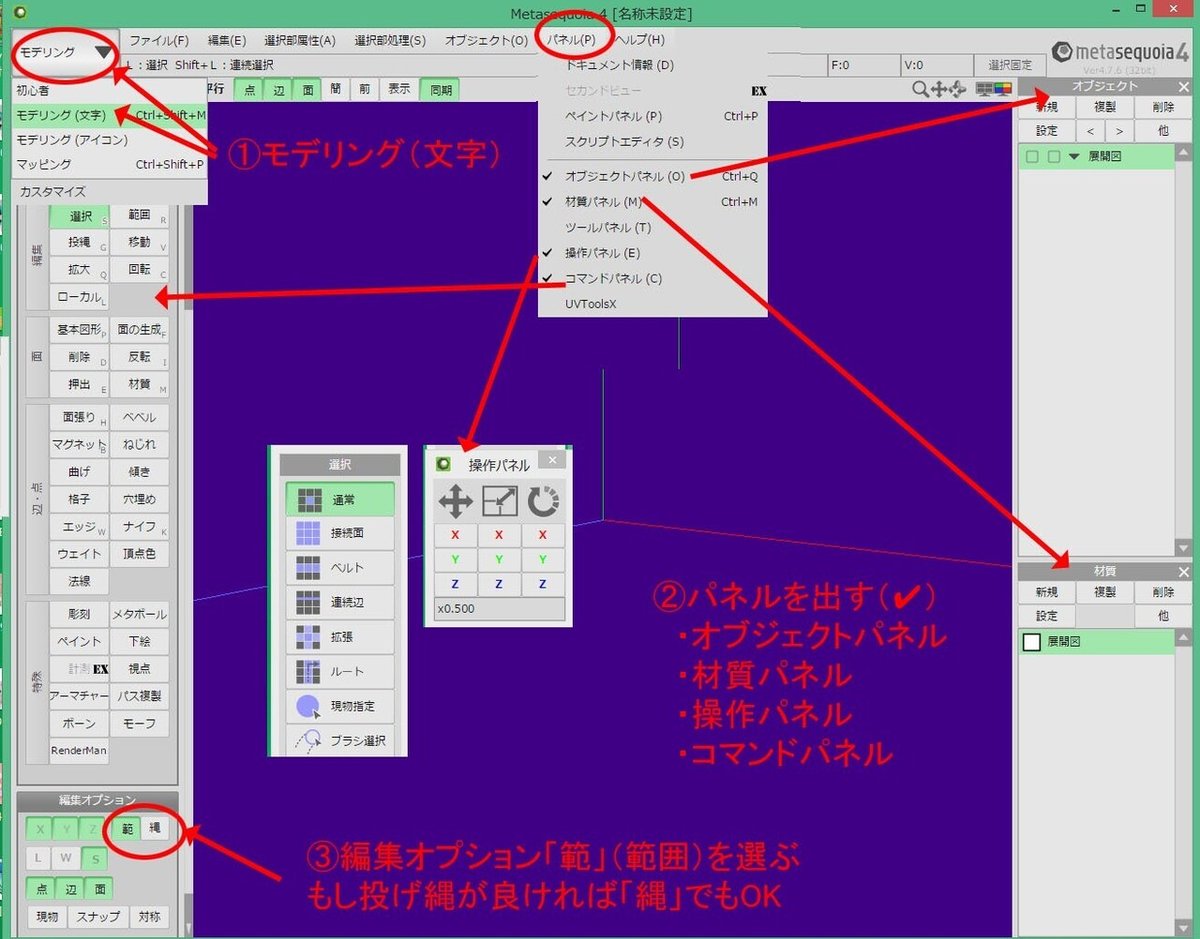Select the ナイフ command button

(x=139, y=526)
